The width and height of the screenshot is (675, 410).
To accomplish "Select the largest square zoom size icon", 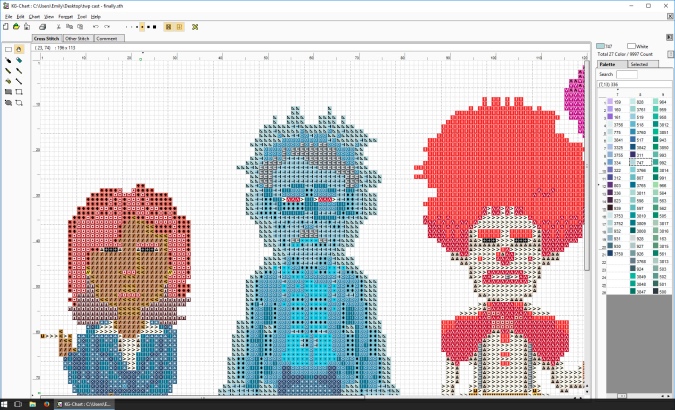I will [155, 27].
